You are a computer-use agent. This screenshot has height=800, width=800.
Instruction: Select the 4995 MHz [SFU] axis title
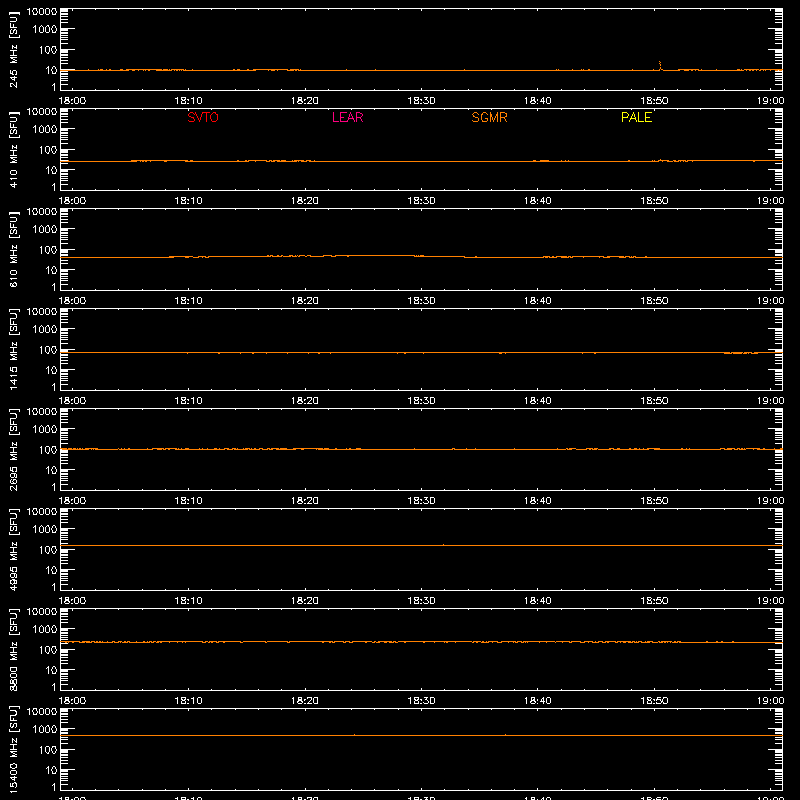coord(13,549)
